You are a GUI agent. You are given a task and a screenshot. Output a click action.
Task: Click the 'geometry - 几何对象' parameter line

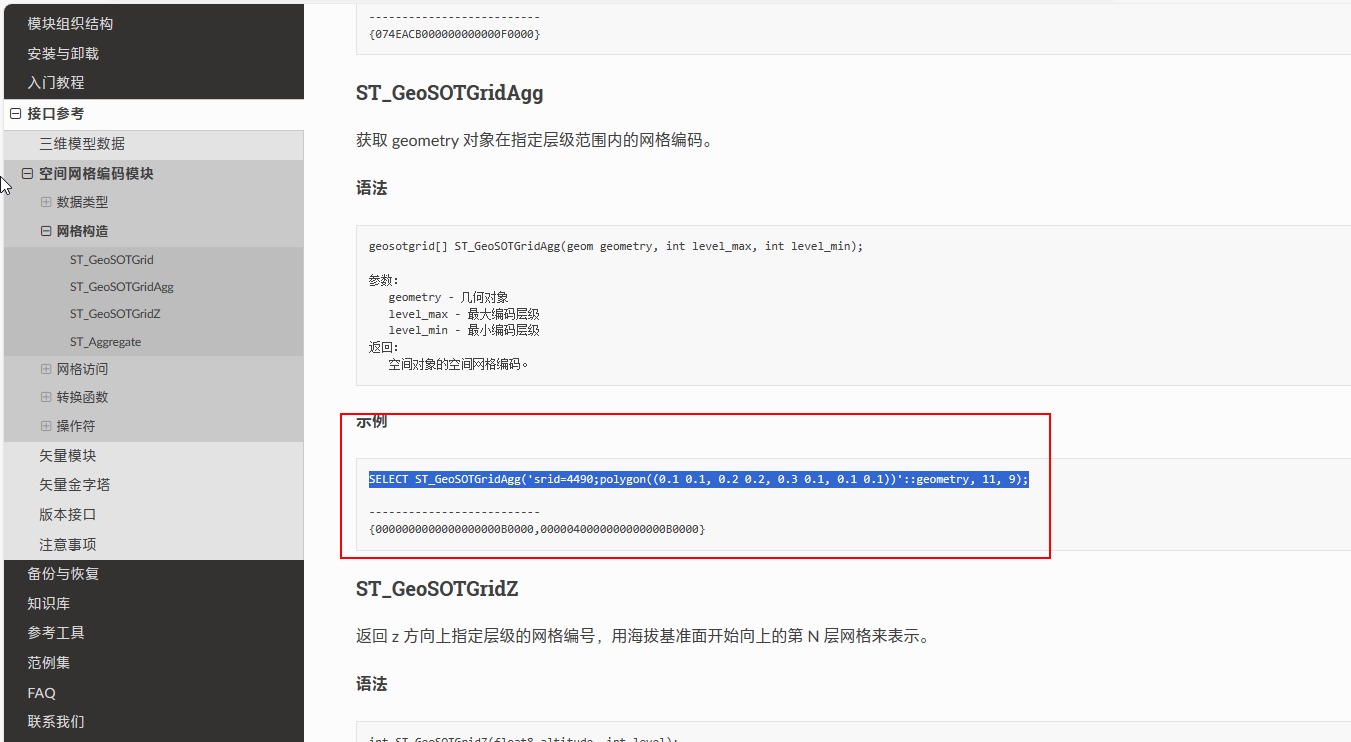click(448, 298)
